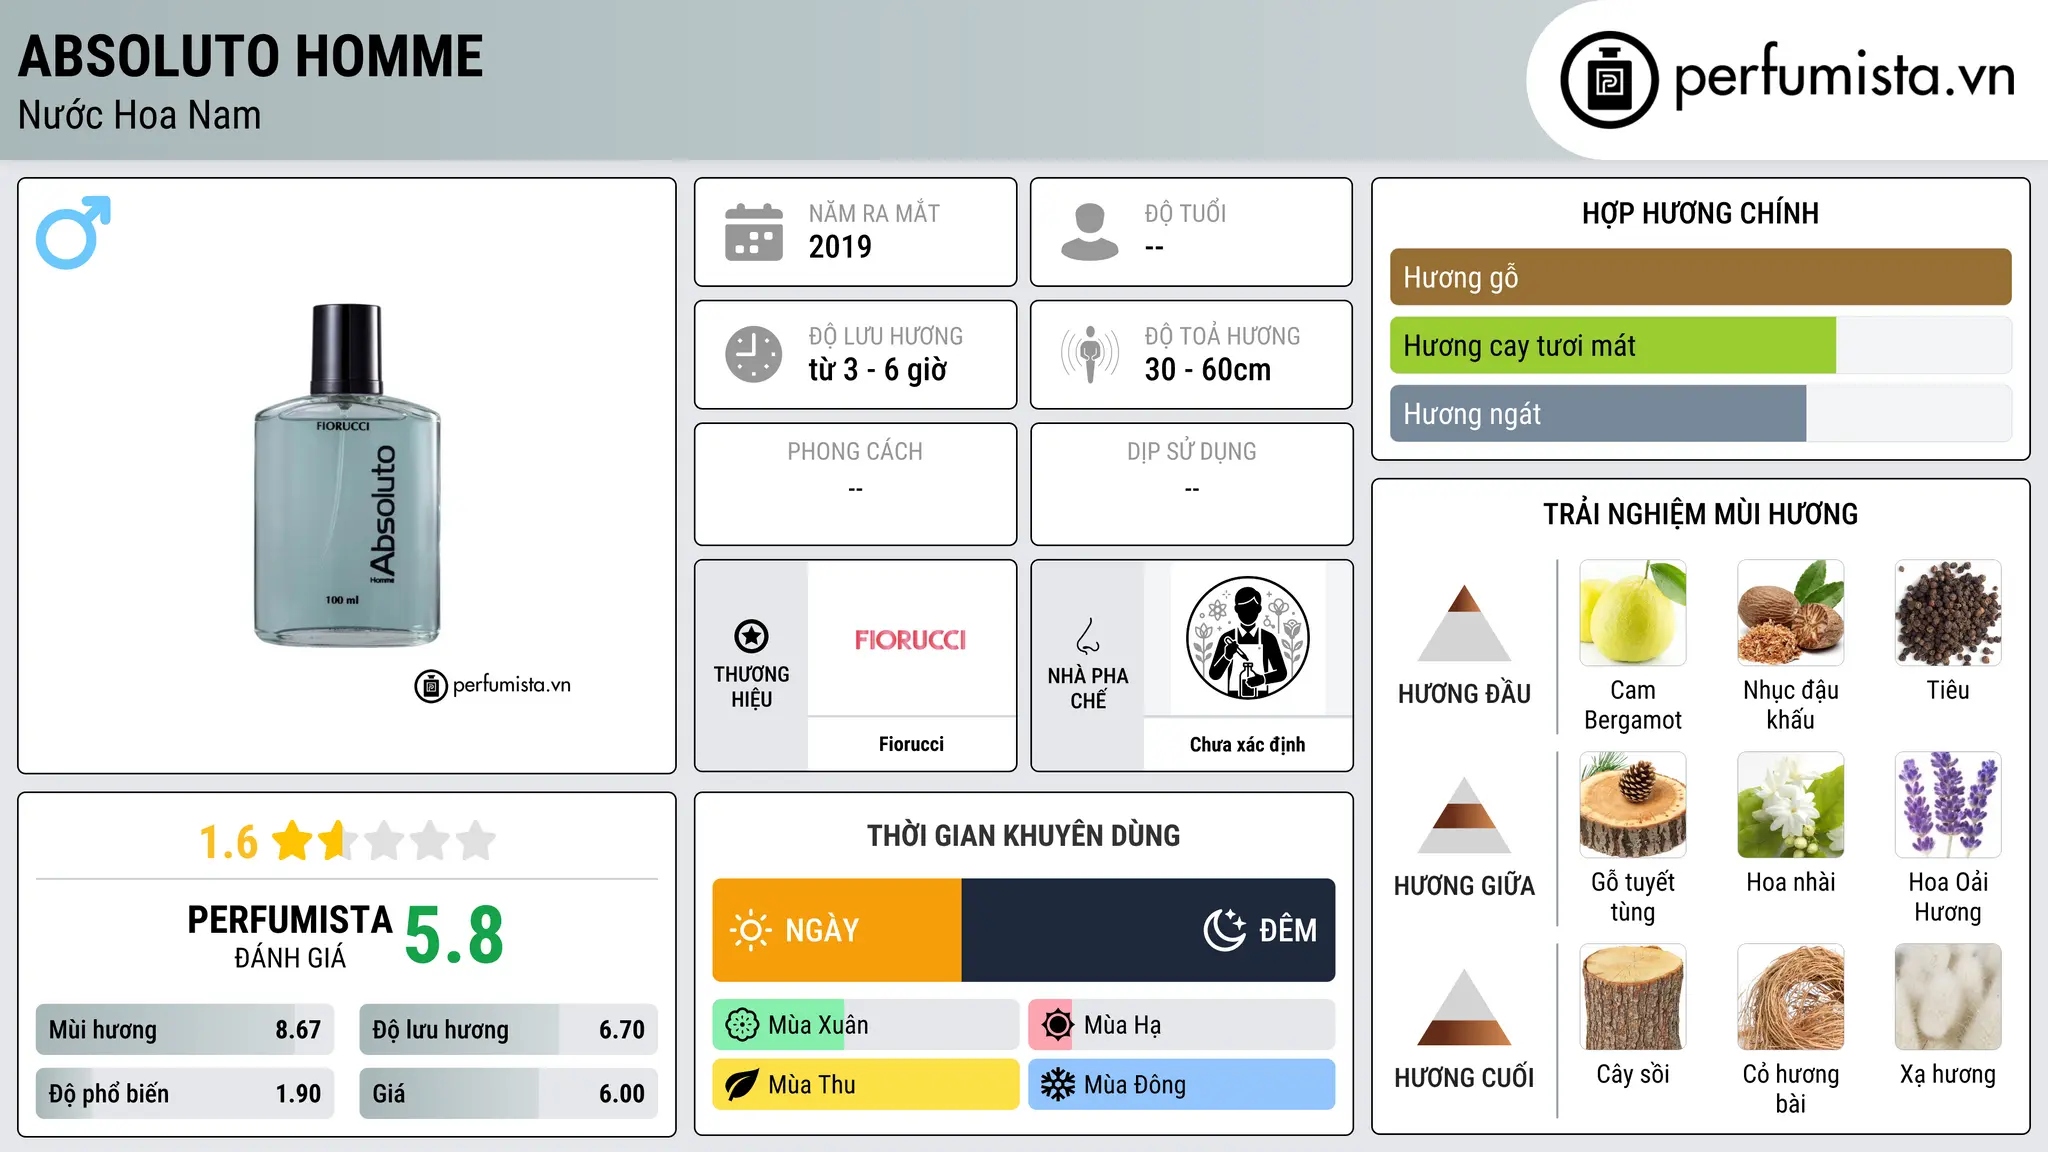Click the nose icon above Nhà pha chế
Screen dimensions: 2048x1152
1088,636
